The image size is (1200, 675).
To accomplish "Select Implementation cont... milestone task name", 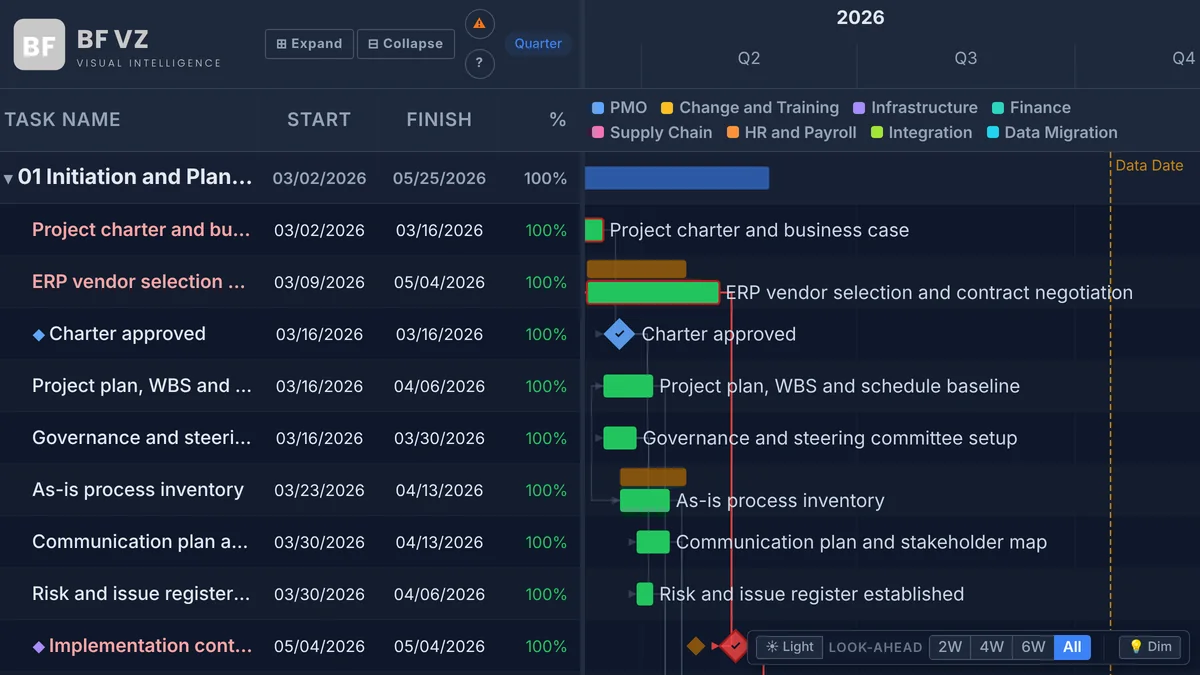I will pyautogui.click(x=150, y=646).
